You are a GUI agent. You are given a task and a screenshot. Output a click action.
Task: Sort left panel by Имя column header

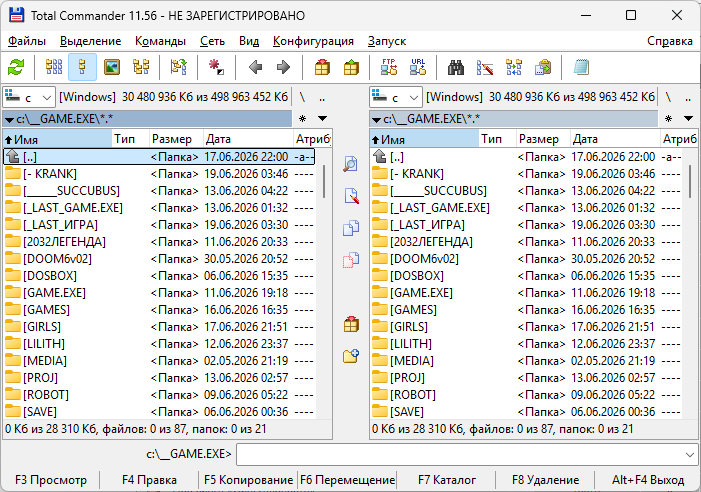pyautogui.click(x=57, y=139)
